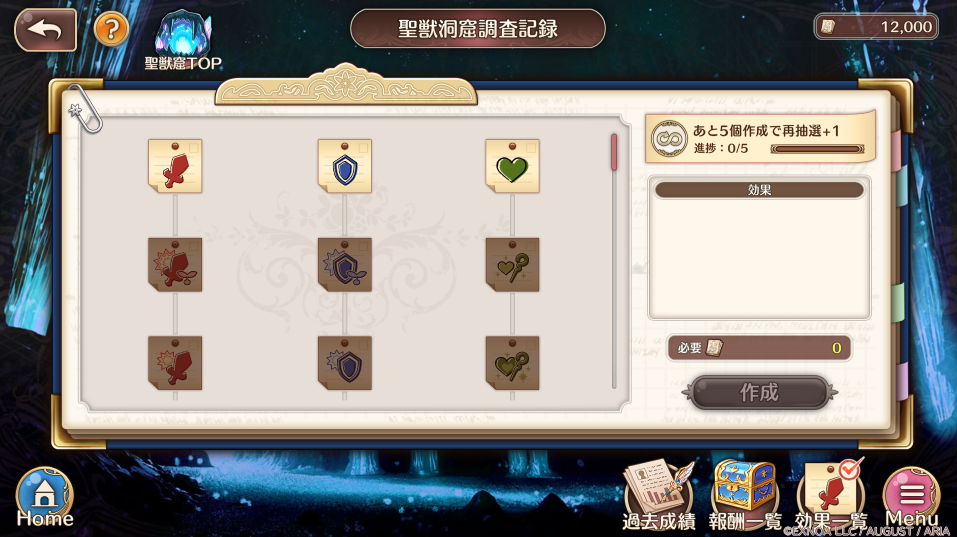Screen dimensions: 957x537
Task: Select the locked burst shield note in bottom row
Action: point(345,363)
